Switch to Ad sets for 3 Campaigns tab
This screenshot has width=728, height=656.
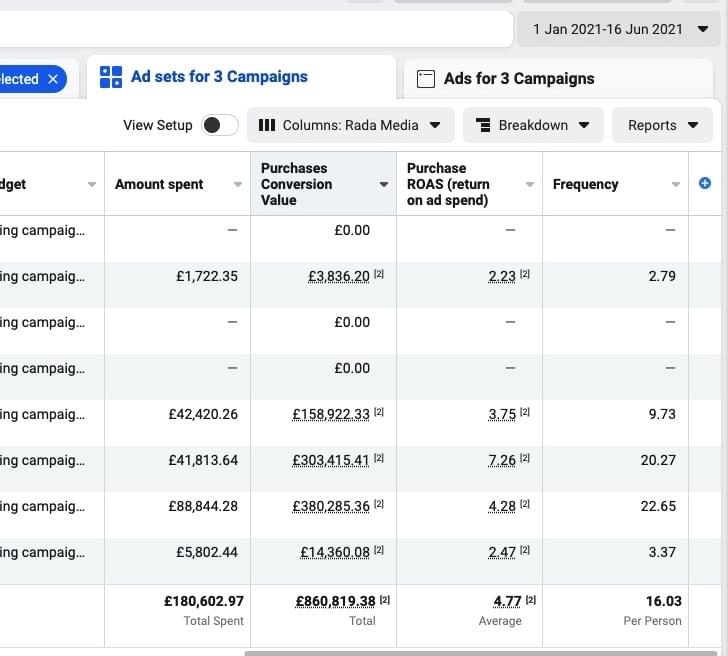pos(219,77)
